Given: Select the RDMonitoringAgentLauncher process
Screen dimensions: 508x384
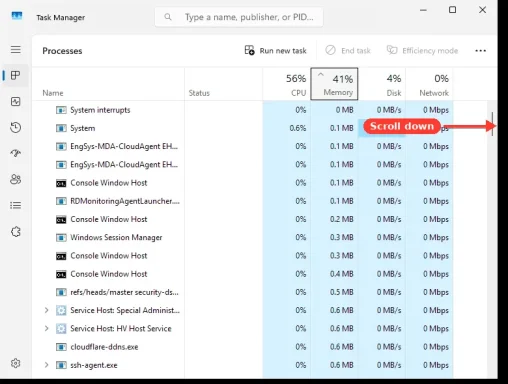Looking at the screenshot, I should [x=243, y=201].
